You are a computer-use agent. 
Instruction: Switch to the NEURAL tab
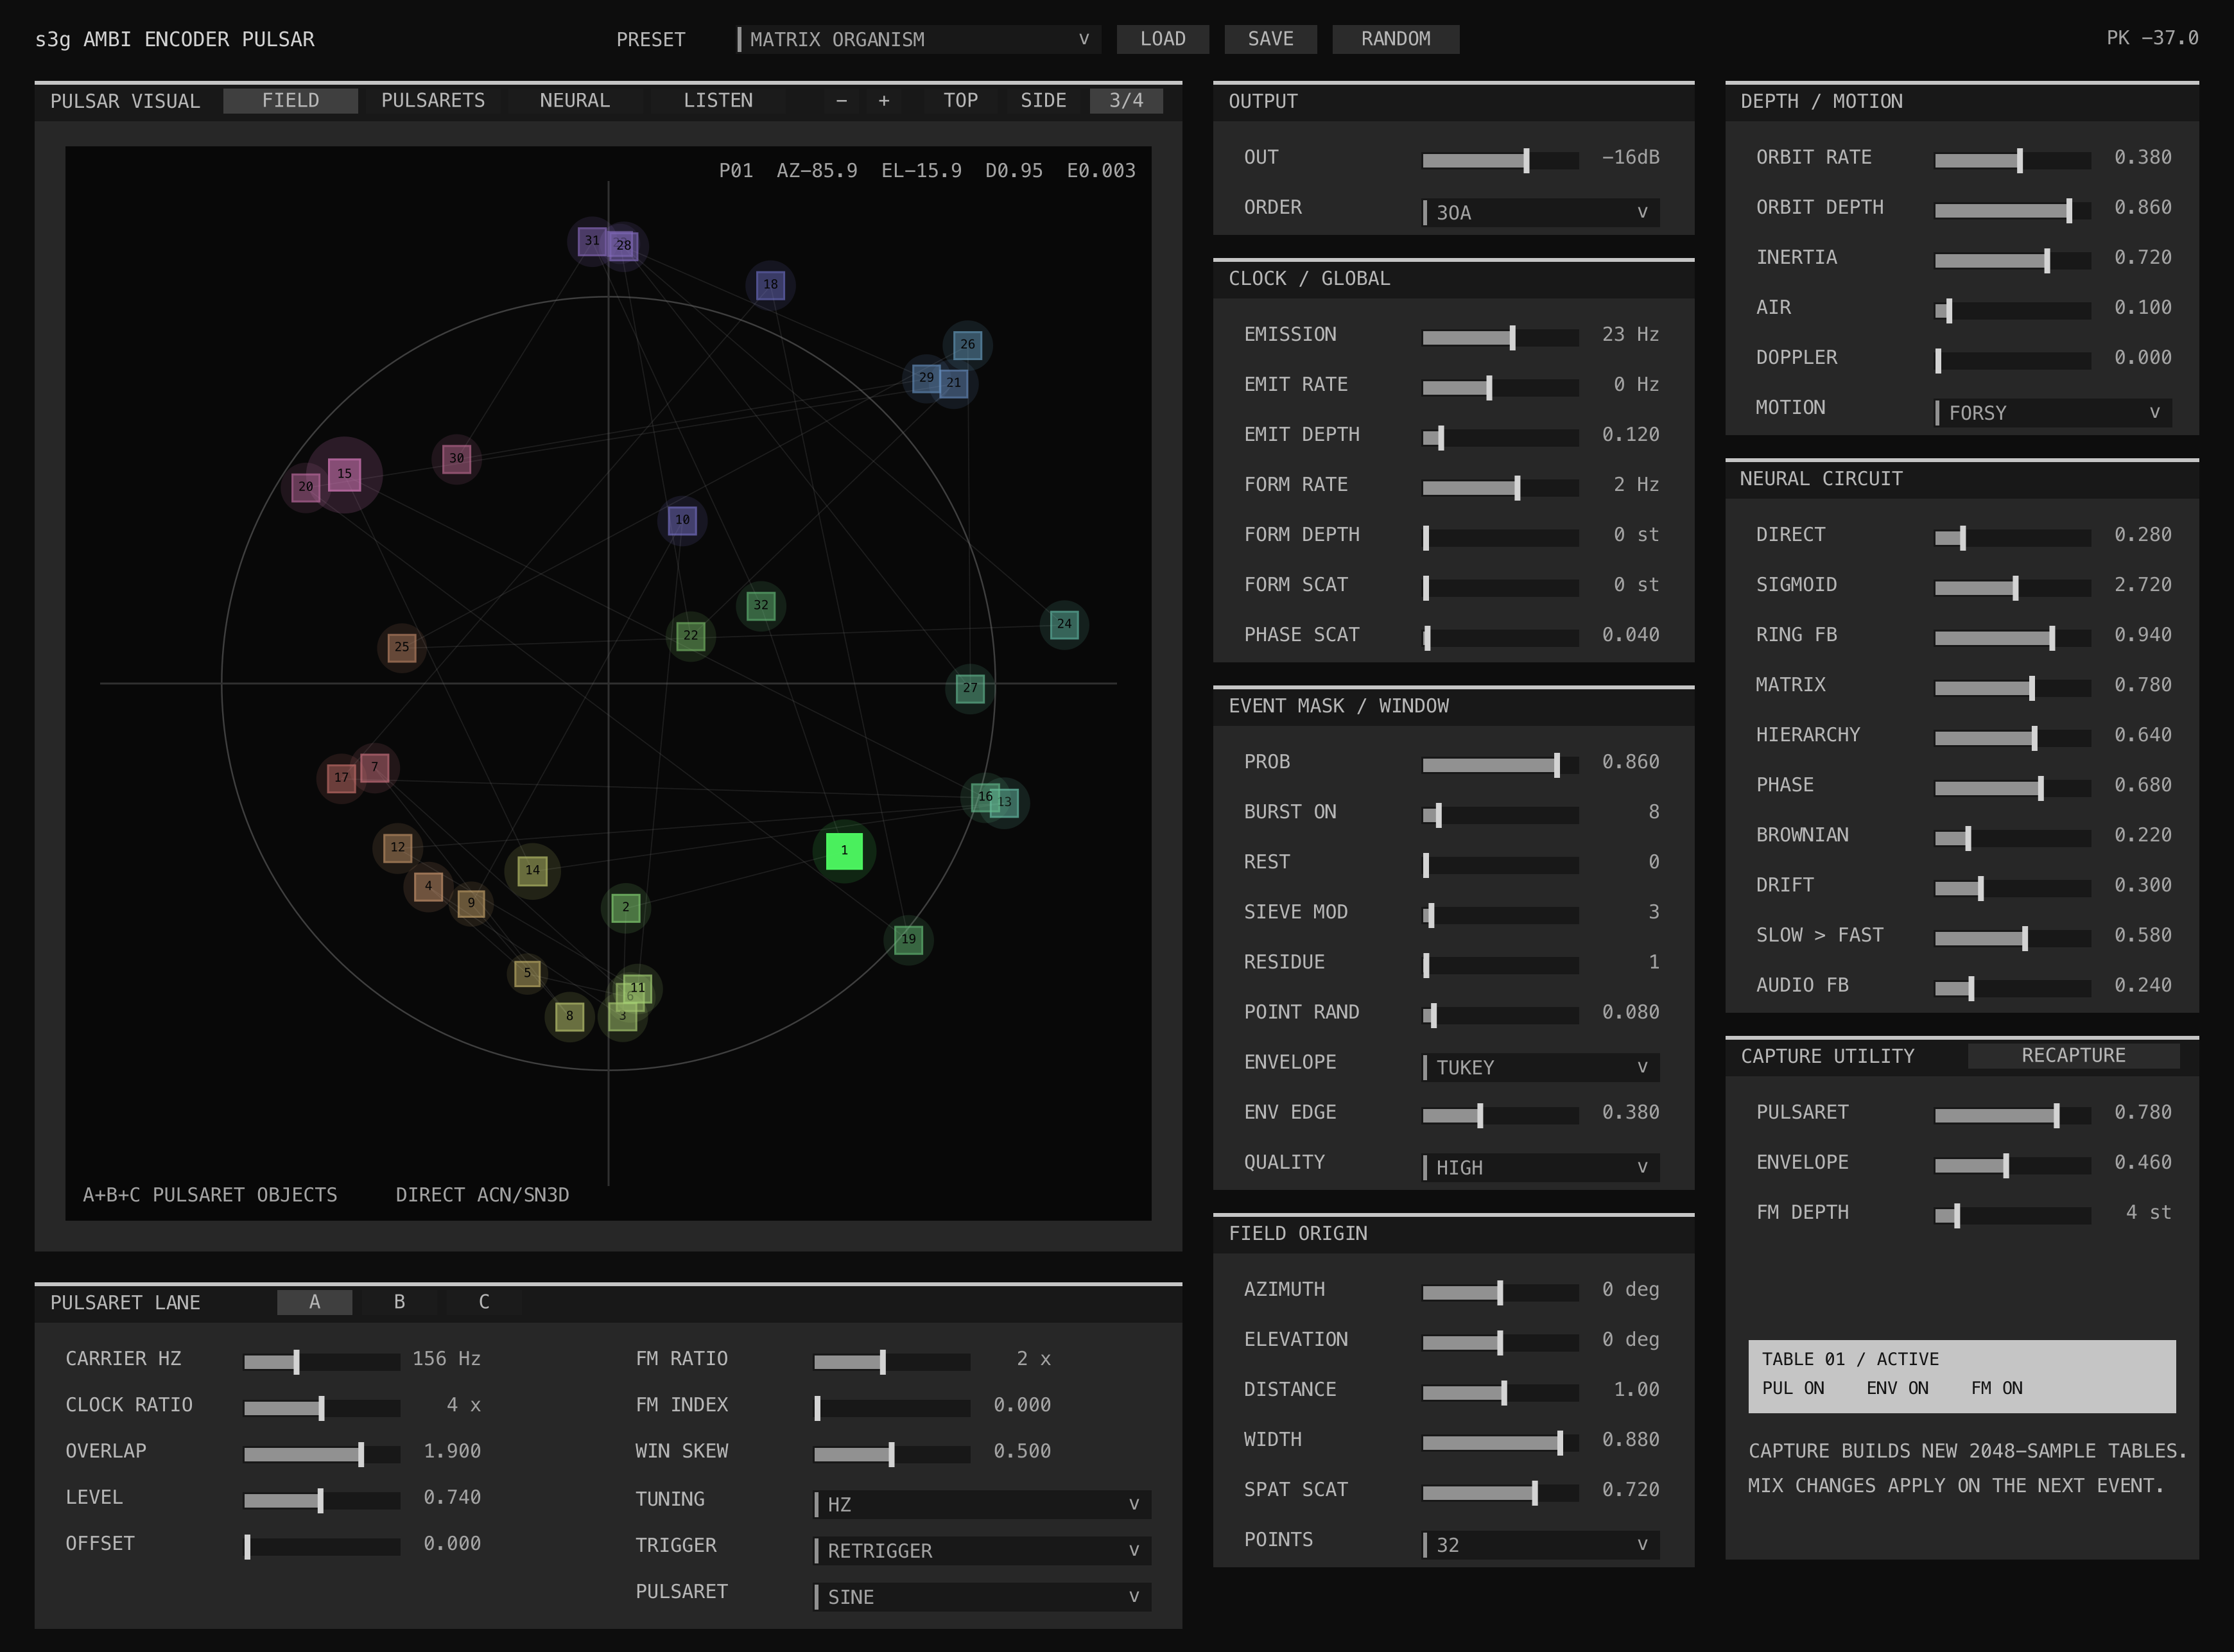[575, 101]
